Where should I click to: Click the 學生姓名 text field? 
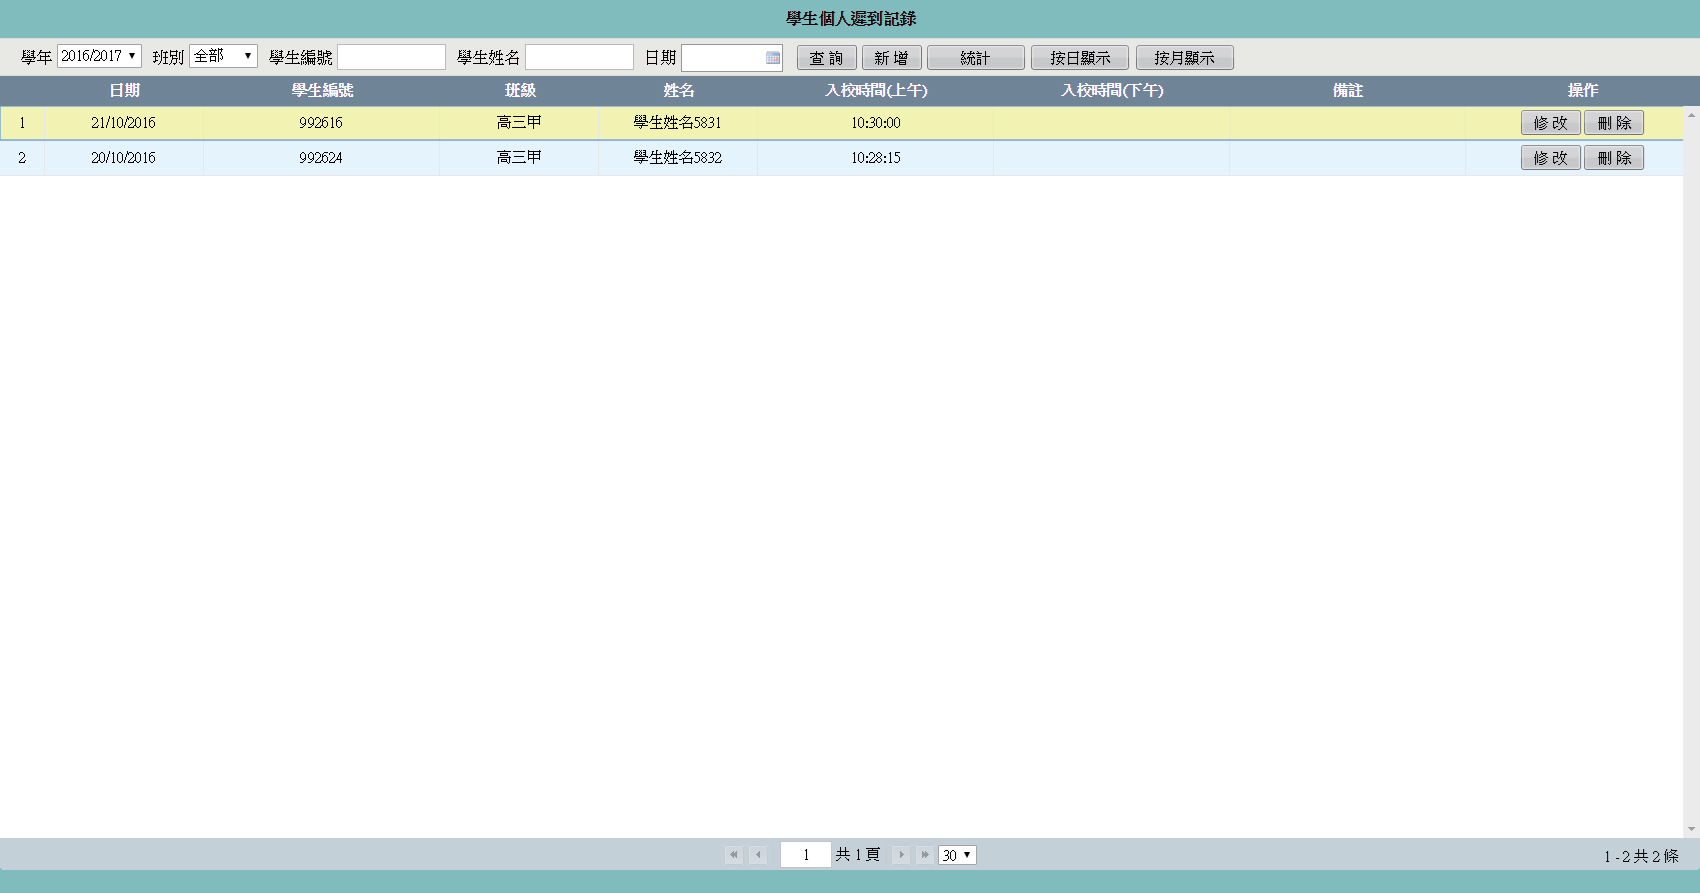pyautogui.click(x=579, y=57)
